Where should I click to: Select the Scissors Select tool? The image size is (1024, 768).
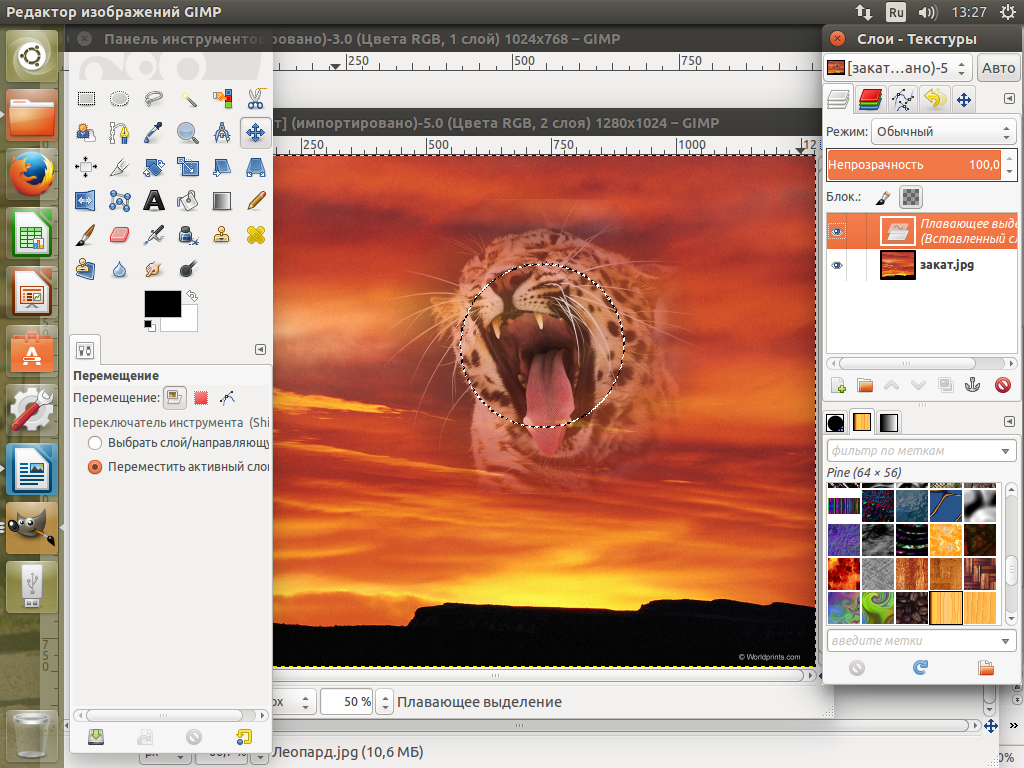255,98
